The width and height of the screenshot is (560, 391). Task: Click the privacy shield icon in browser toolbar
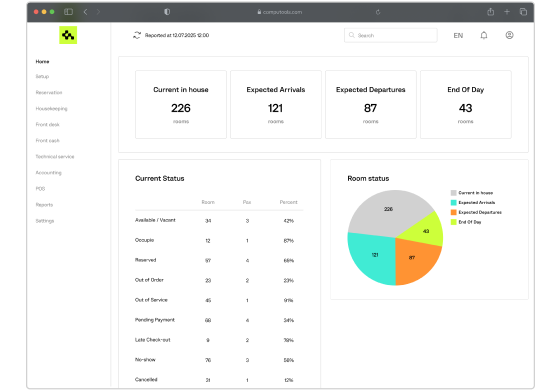click(x=167, y=12)
